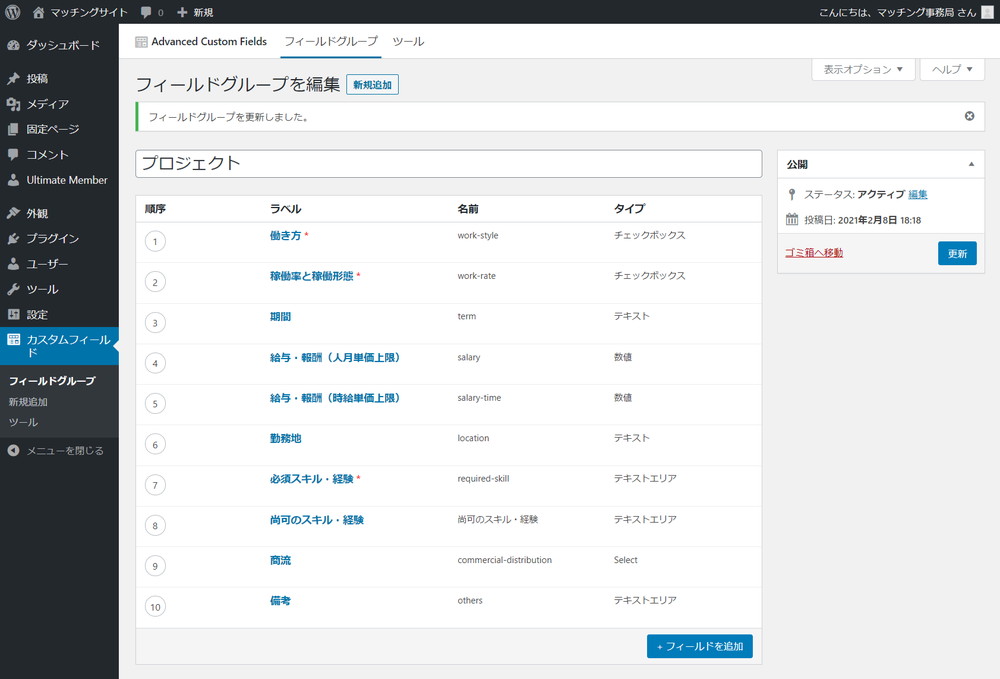Click the status key icon in 公開 box
The image size is (1000, 679).
pos(791,194)
